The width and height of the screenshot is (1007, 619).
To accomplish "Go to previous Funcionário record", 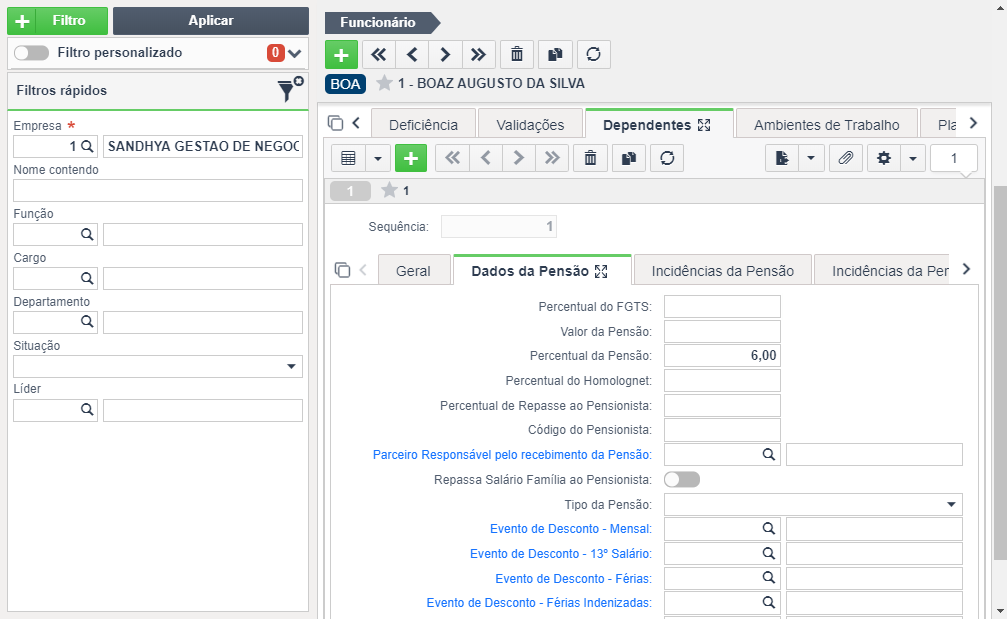I will (x=412, y=55).
